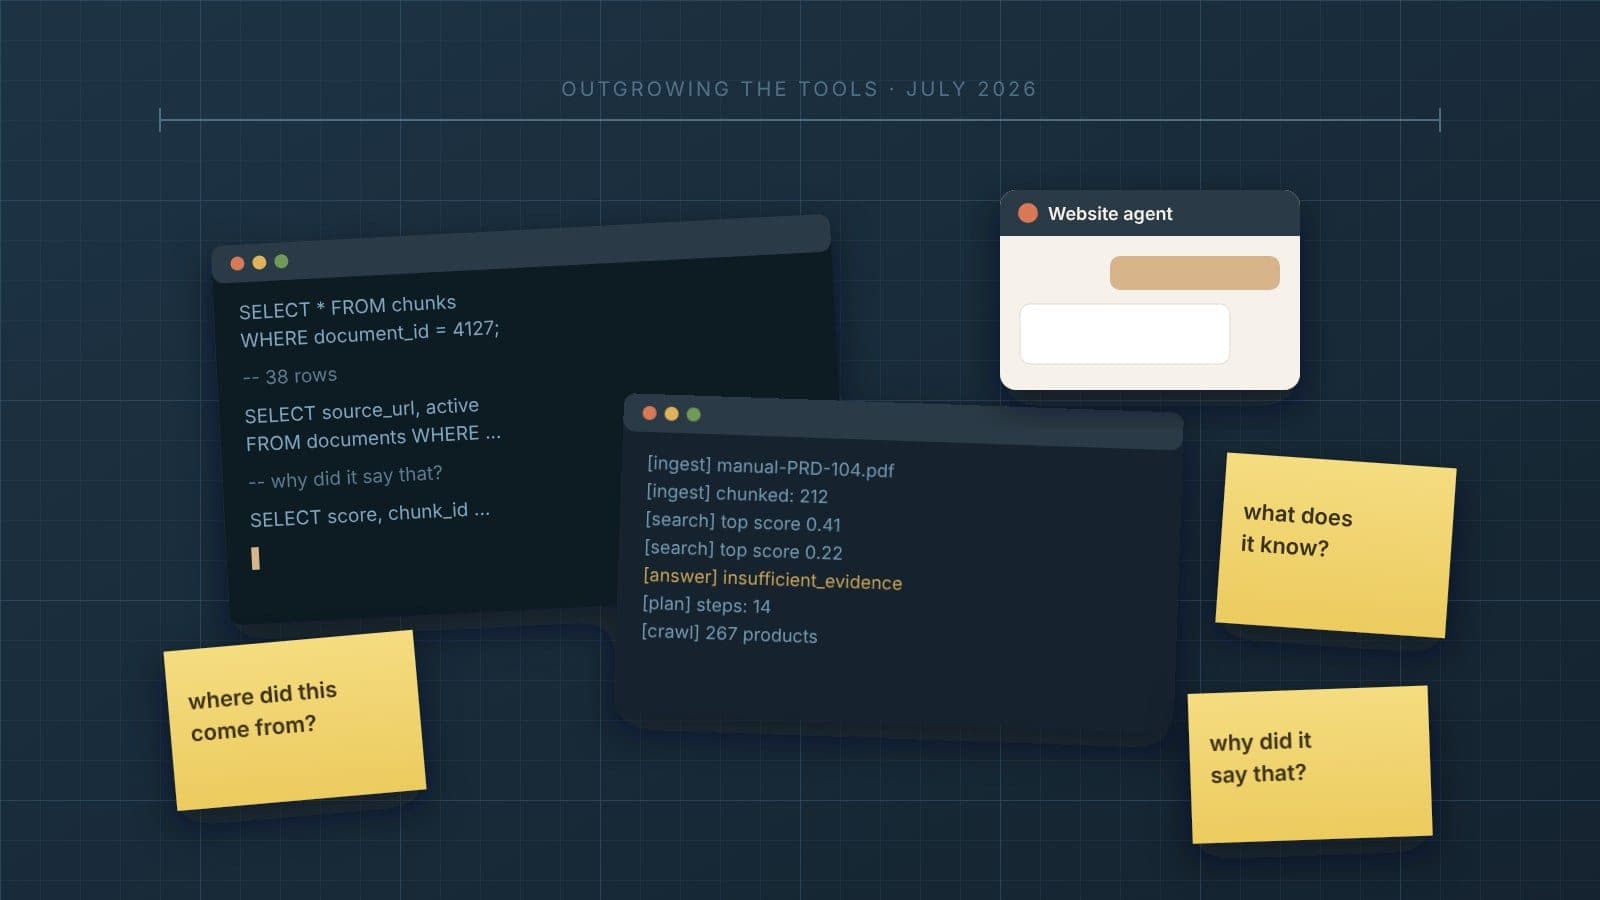
Task: Click the "[search] top score 0.41" line
Action: (x=743, y=522)
